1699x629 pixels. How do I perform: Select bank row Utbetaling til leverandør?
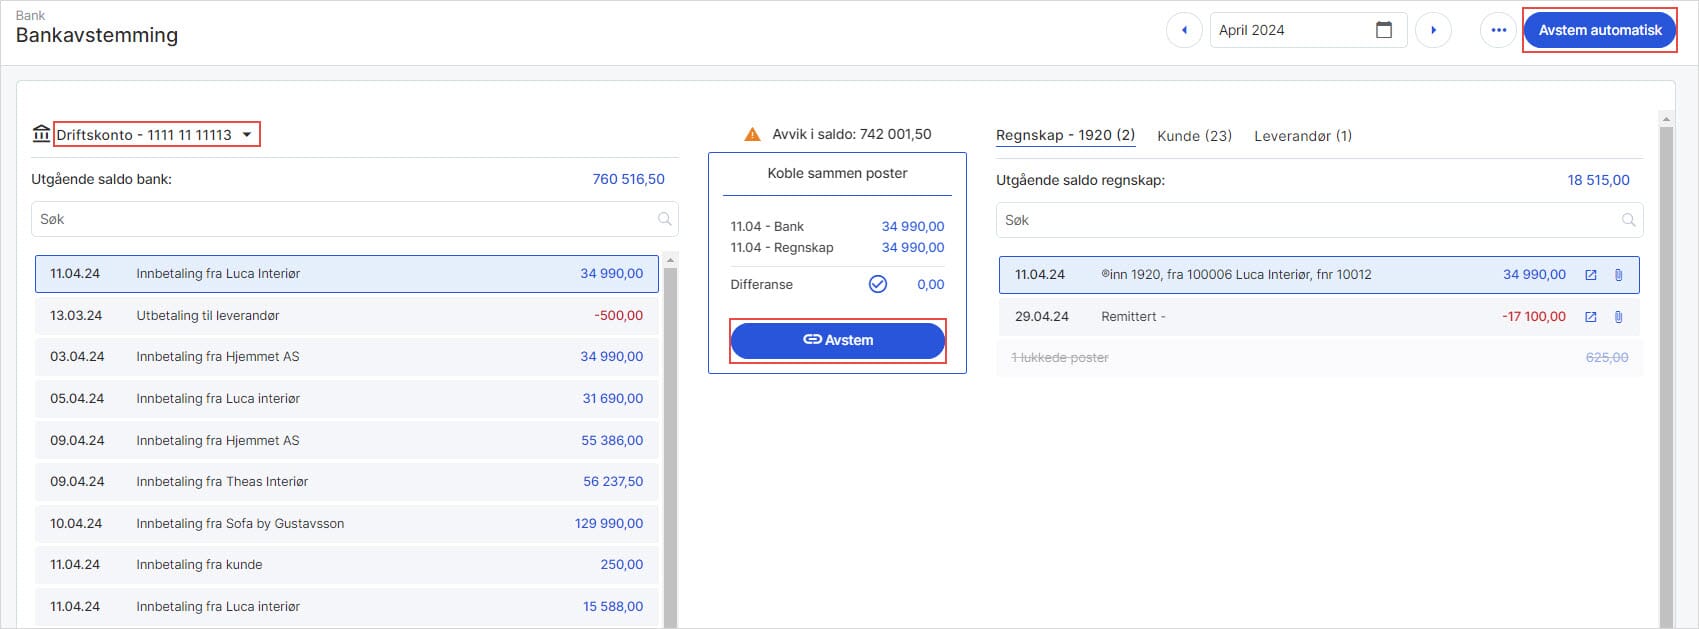tap(346, 316)
